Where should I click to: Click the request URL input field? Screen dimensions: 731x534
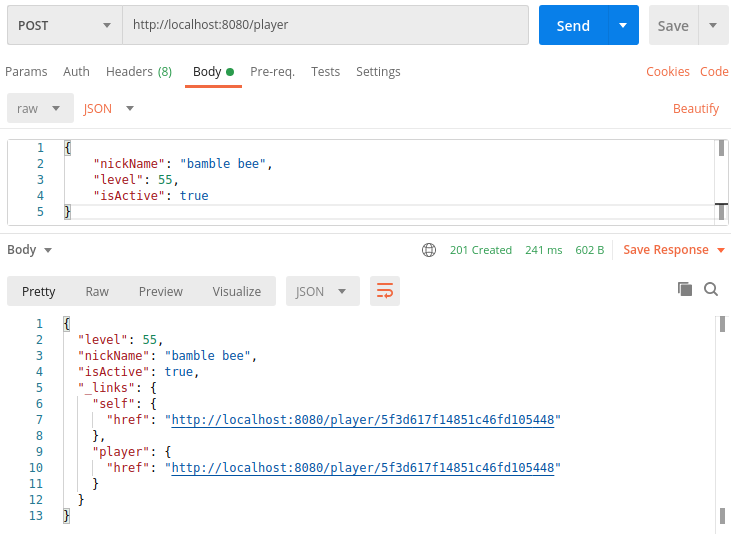click(325, 25)
